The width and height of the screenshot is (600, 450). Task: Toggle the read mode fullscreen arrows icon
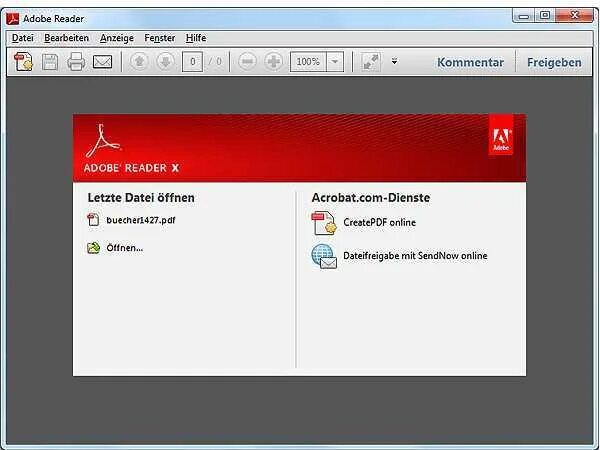(x=371, y=62)
